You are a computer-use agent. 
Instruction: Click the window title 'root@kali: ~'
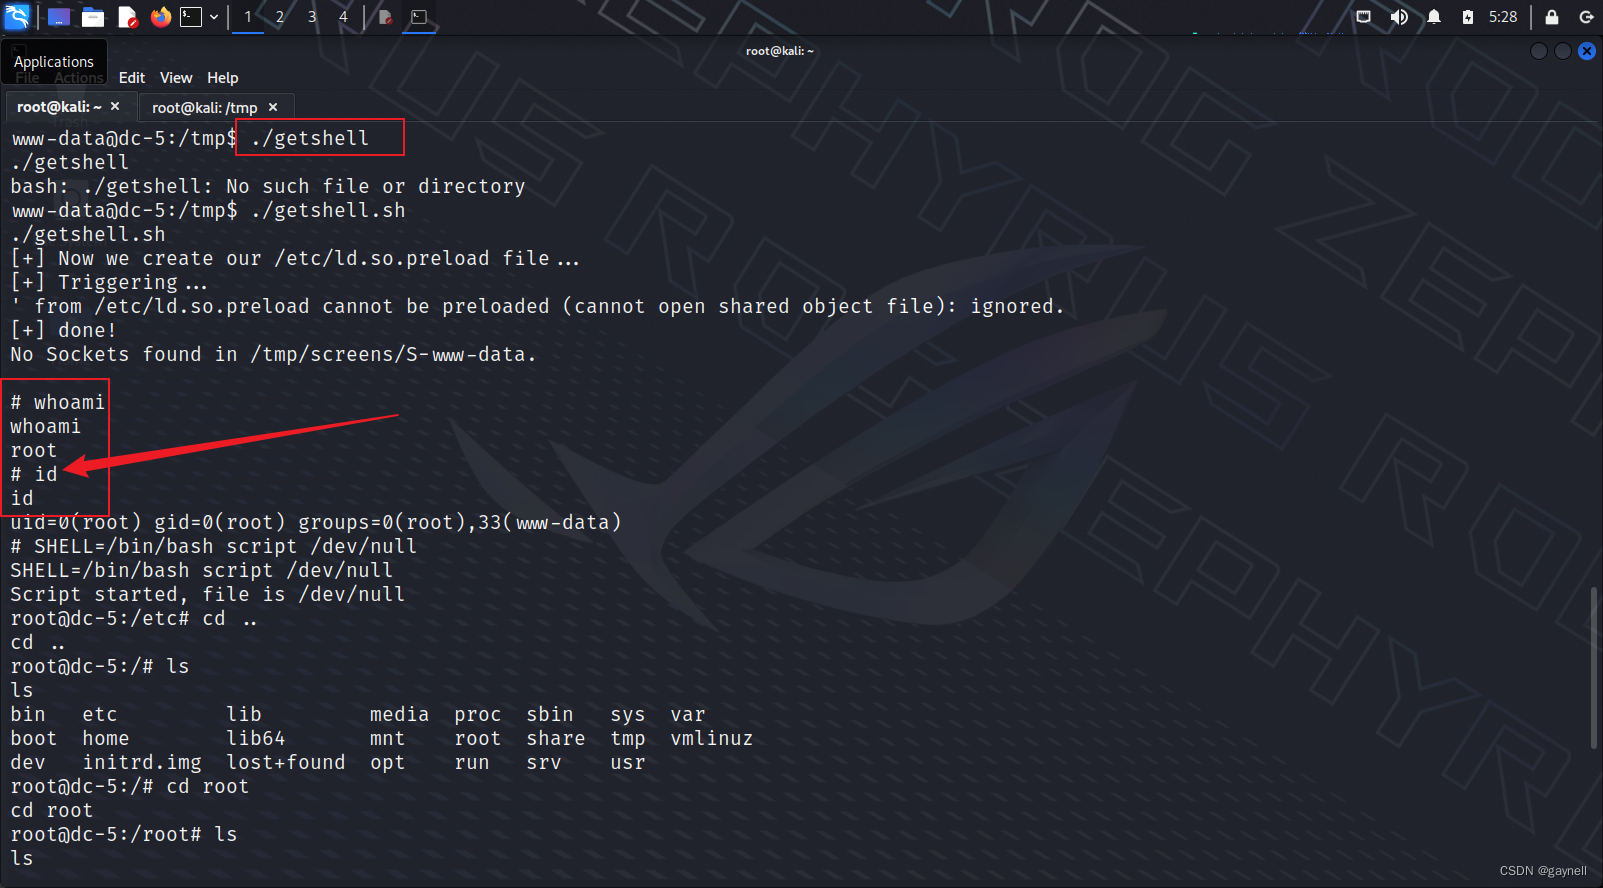coord(780,51)
